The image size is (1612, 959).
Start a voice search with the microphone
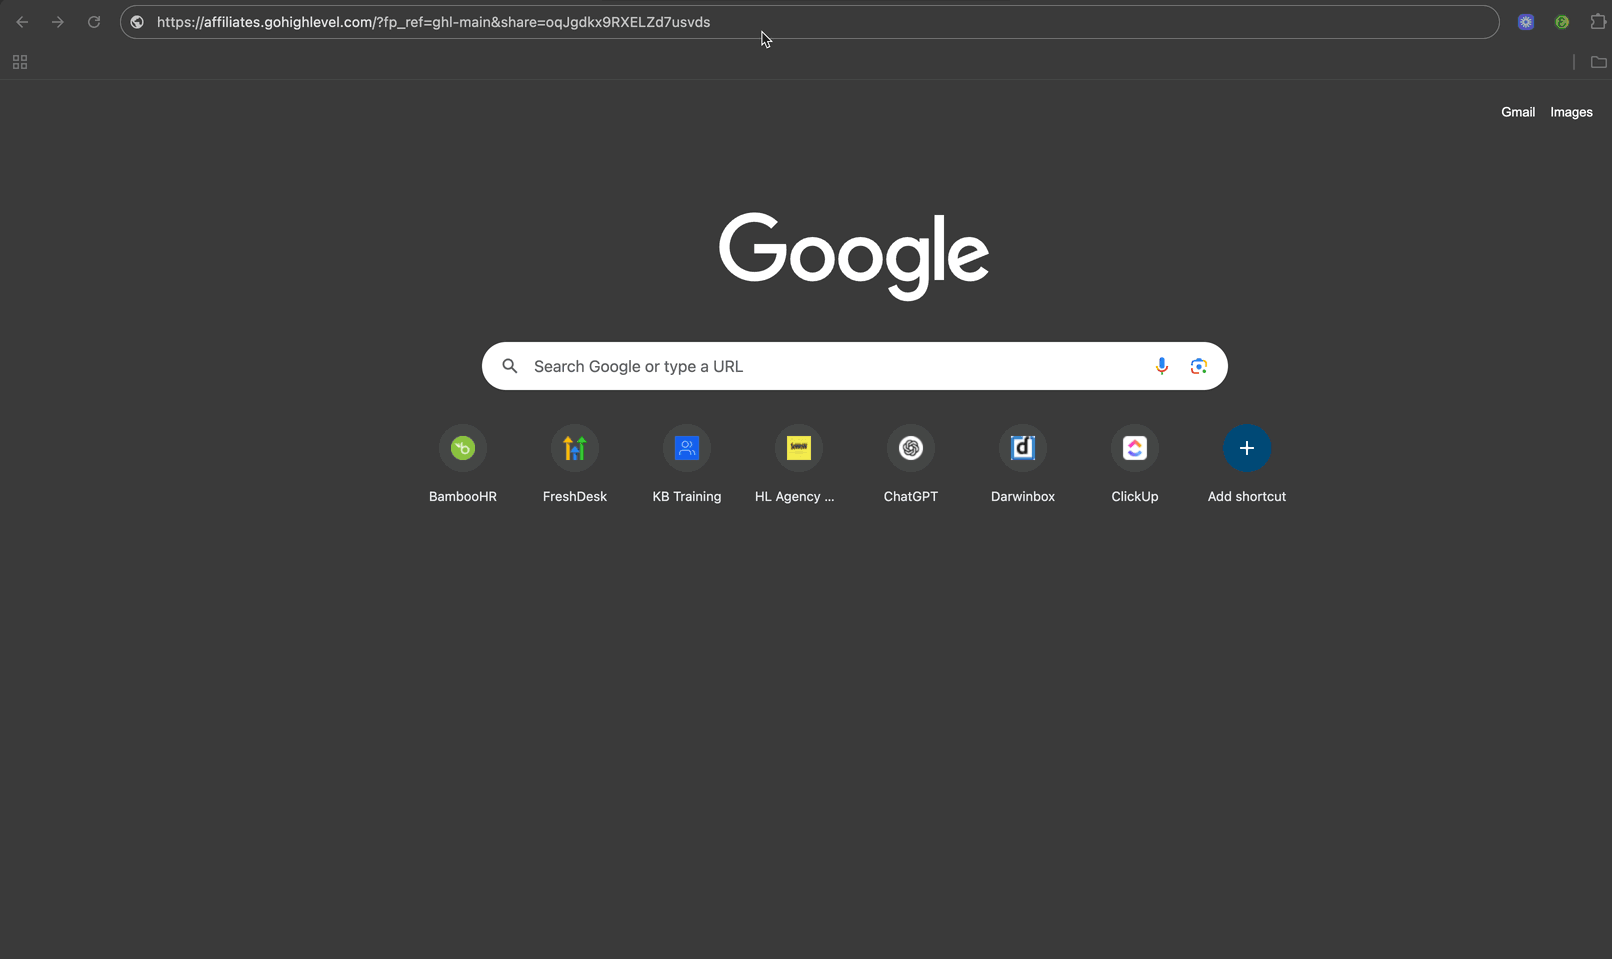(x=1161, y=366)
